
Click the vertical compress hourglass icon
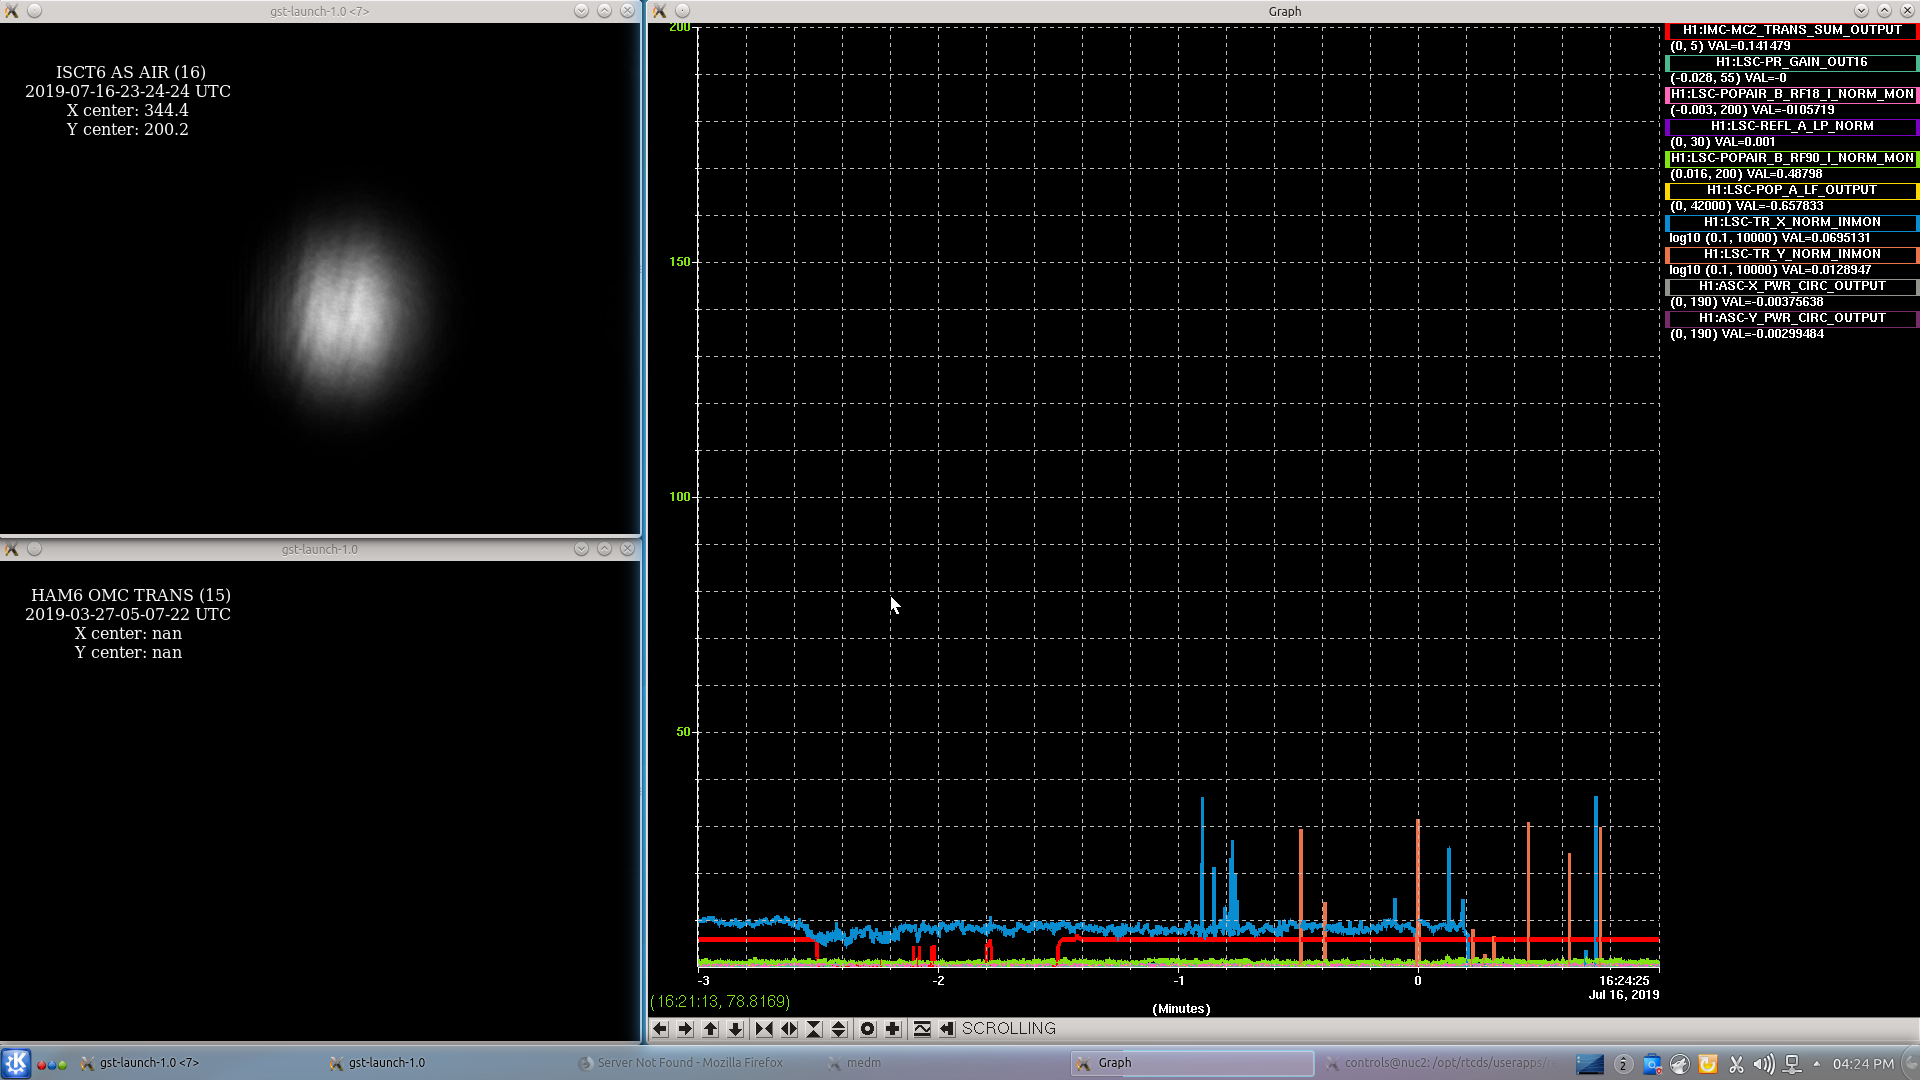point(814,1028)
